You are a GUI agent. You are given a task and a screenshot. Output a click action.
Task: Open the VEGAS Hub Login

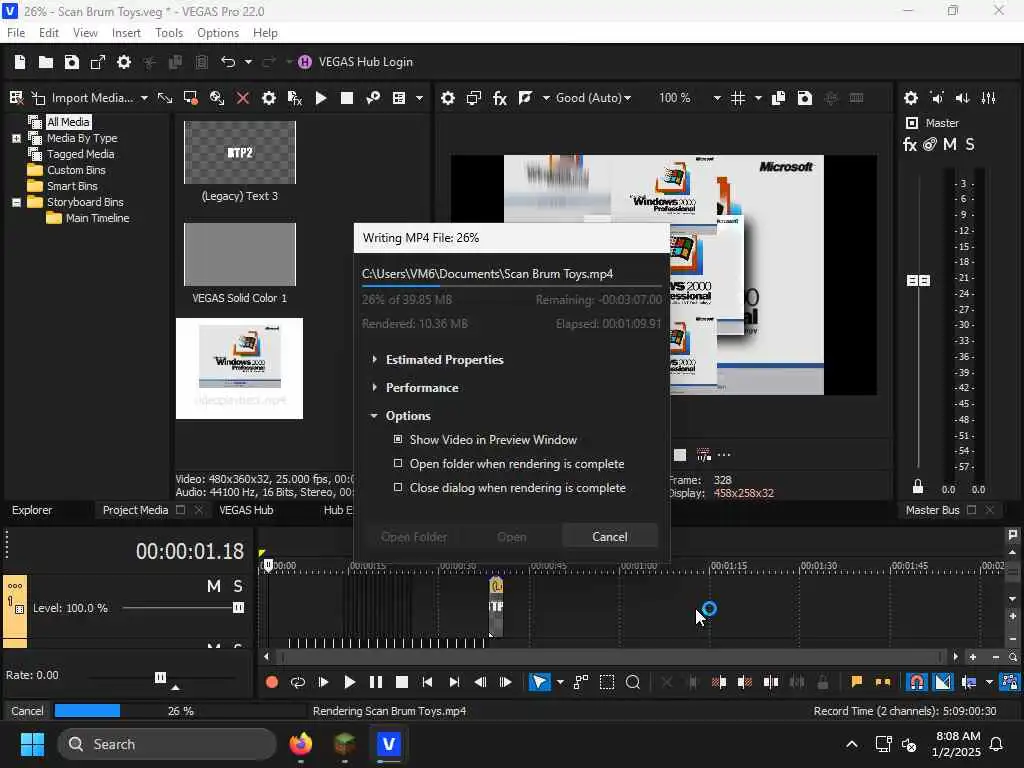(356, 62)
